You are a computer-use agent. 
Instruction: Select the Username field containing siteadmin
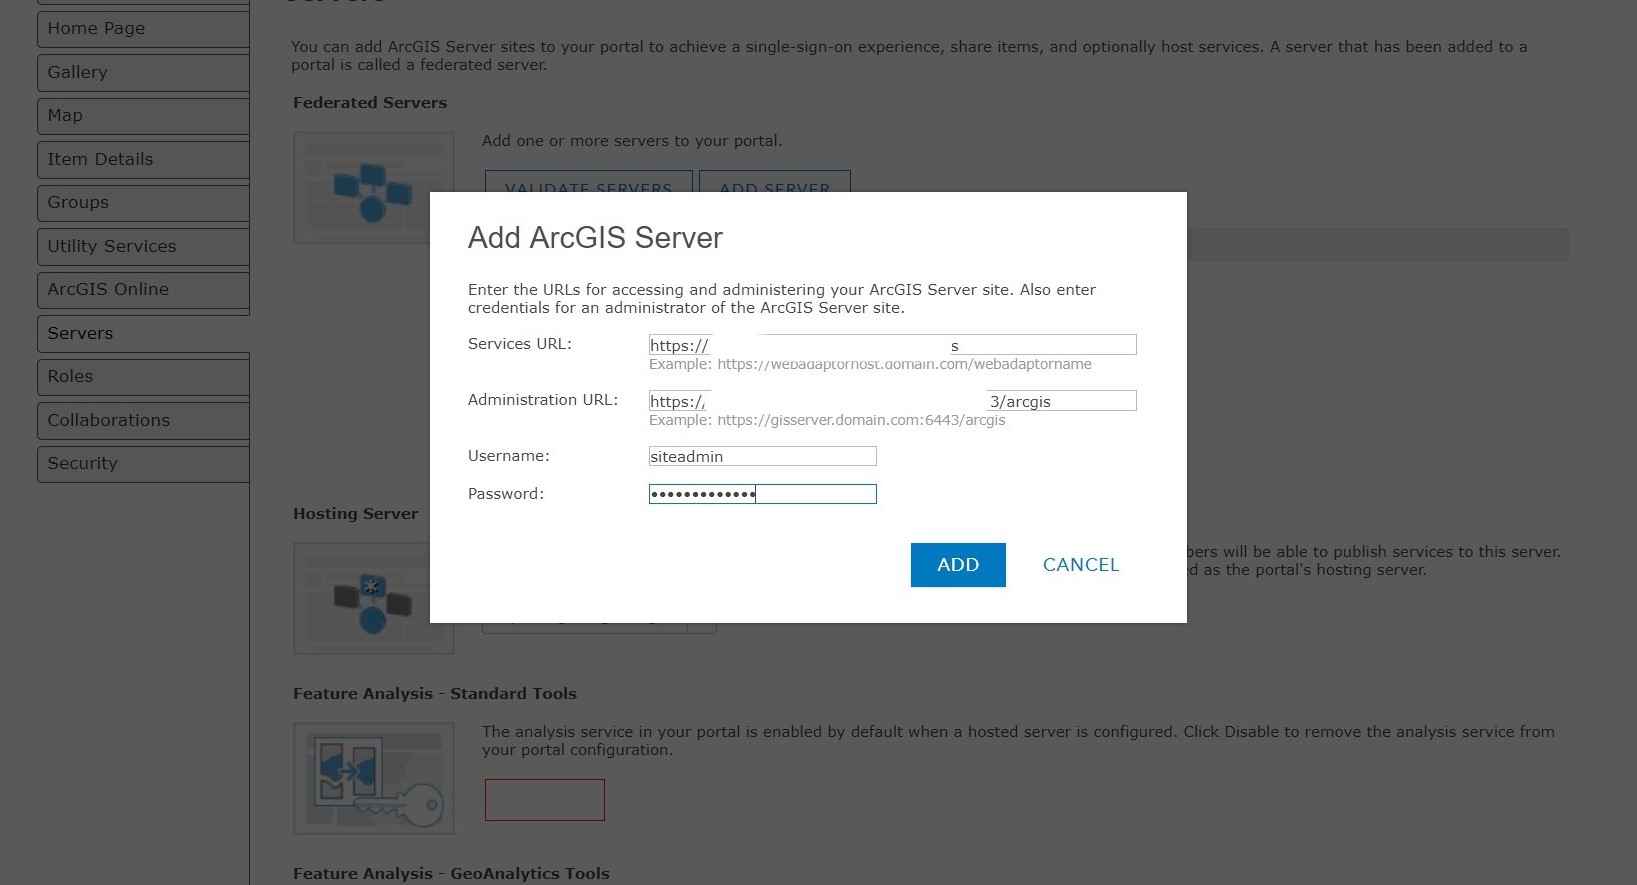point(762,456)
